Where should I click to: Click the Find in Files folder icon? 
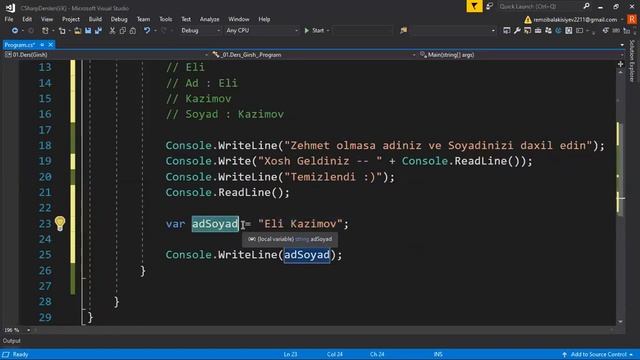point(404,31)
